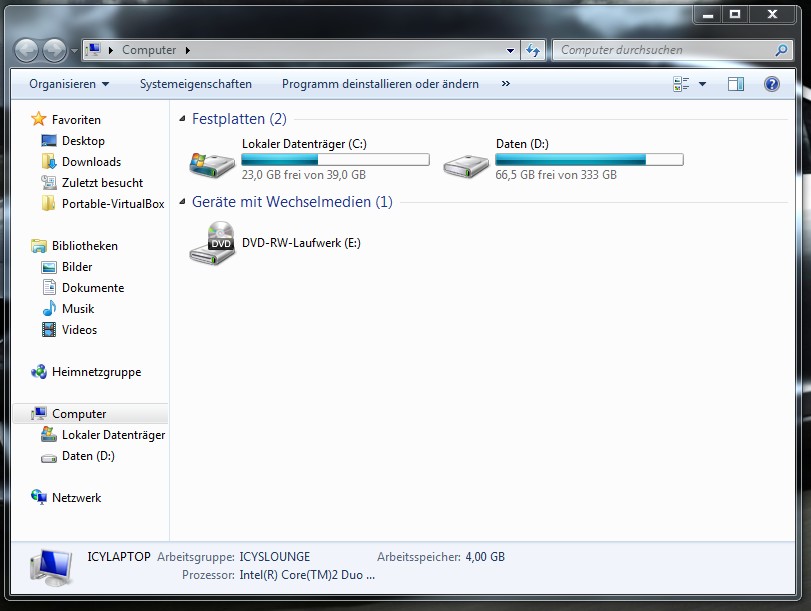This screenshot has width=811, height=611.
Task: Open the view options dropdown arrow
Action: 702,84
